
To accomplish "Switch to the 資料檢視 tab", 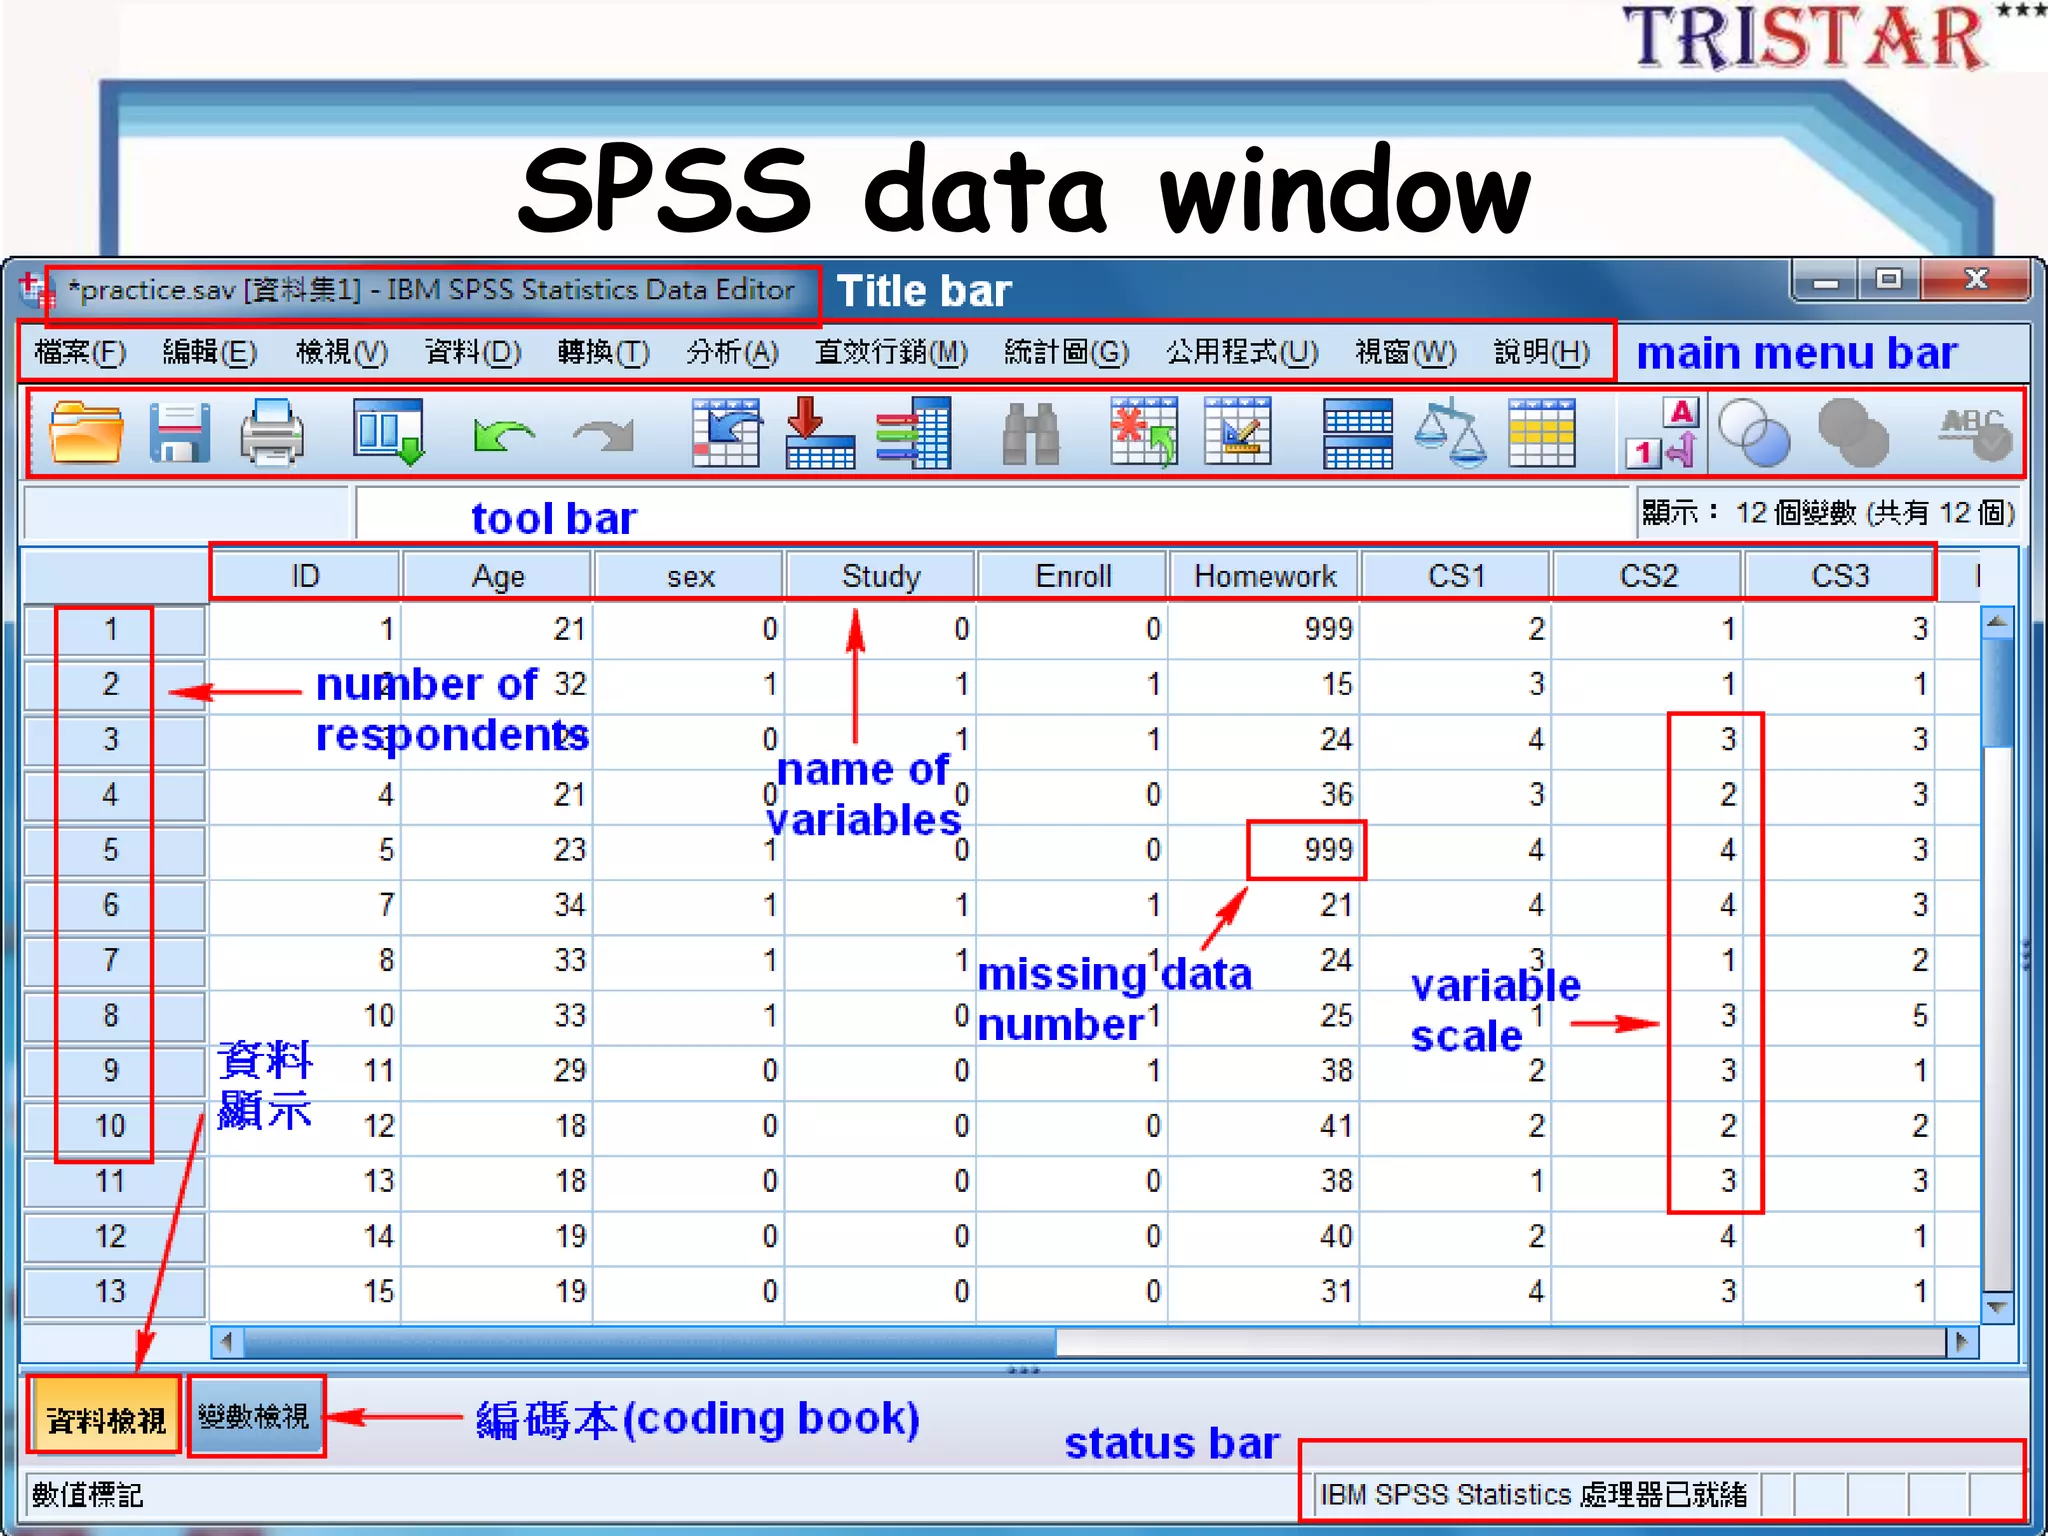I will click(x=106, y=1418).
